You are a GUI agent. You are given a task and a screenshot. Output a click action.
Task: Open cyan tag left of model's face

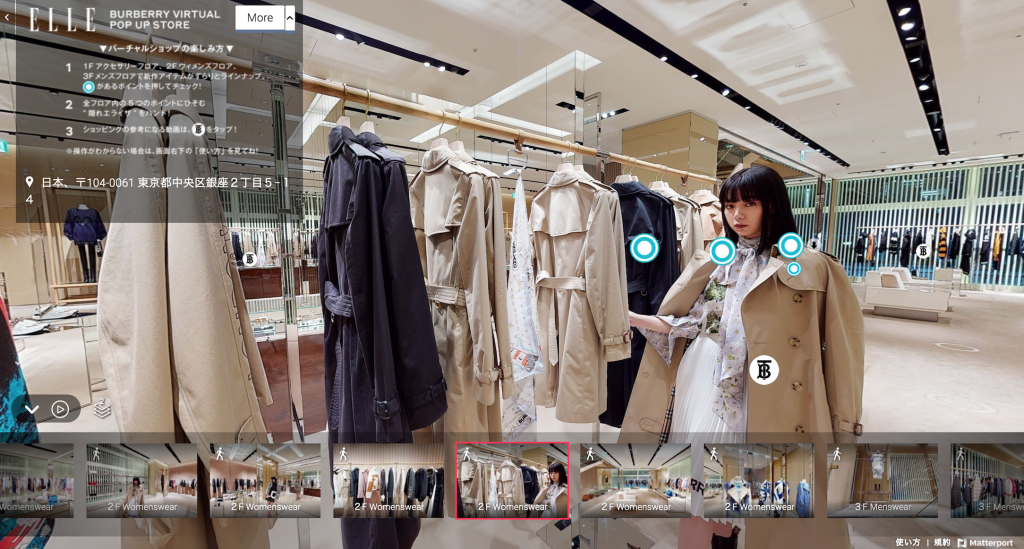coord(722,251)
